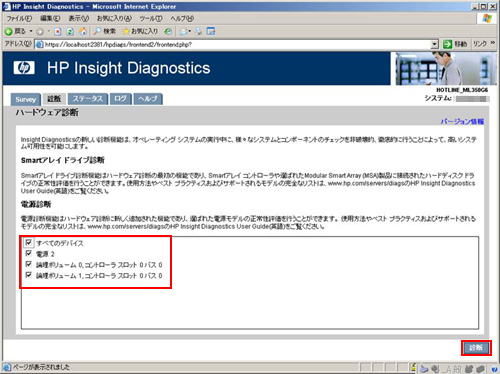Stop page loading icon
The height and width of the screenshot is (374, 500).
58,32
